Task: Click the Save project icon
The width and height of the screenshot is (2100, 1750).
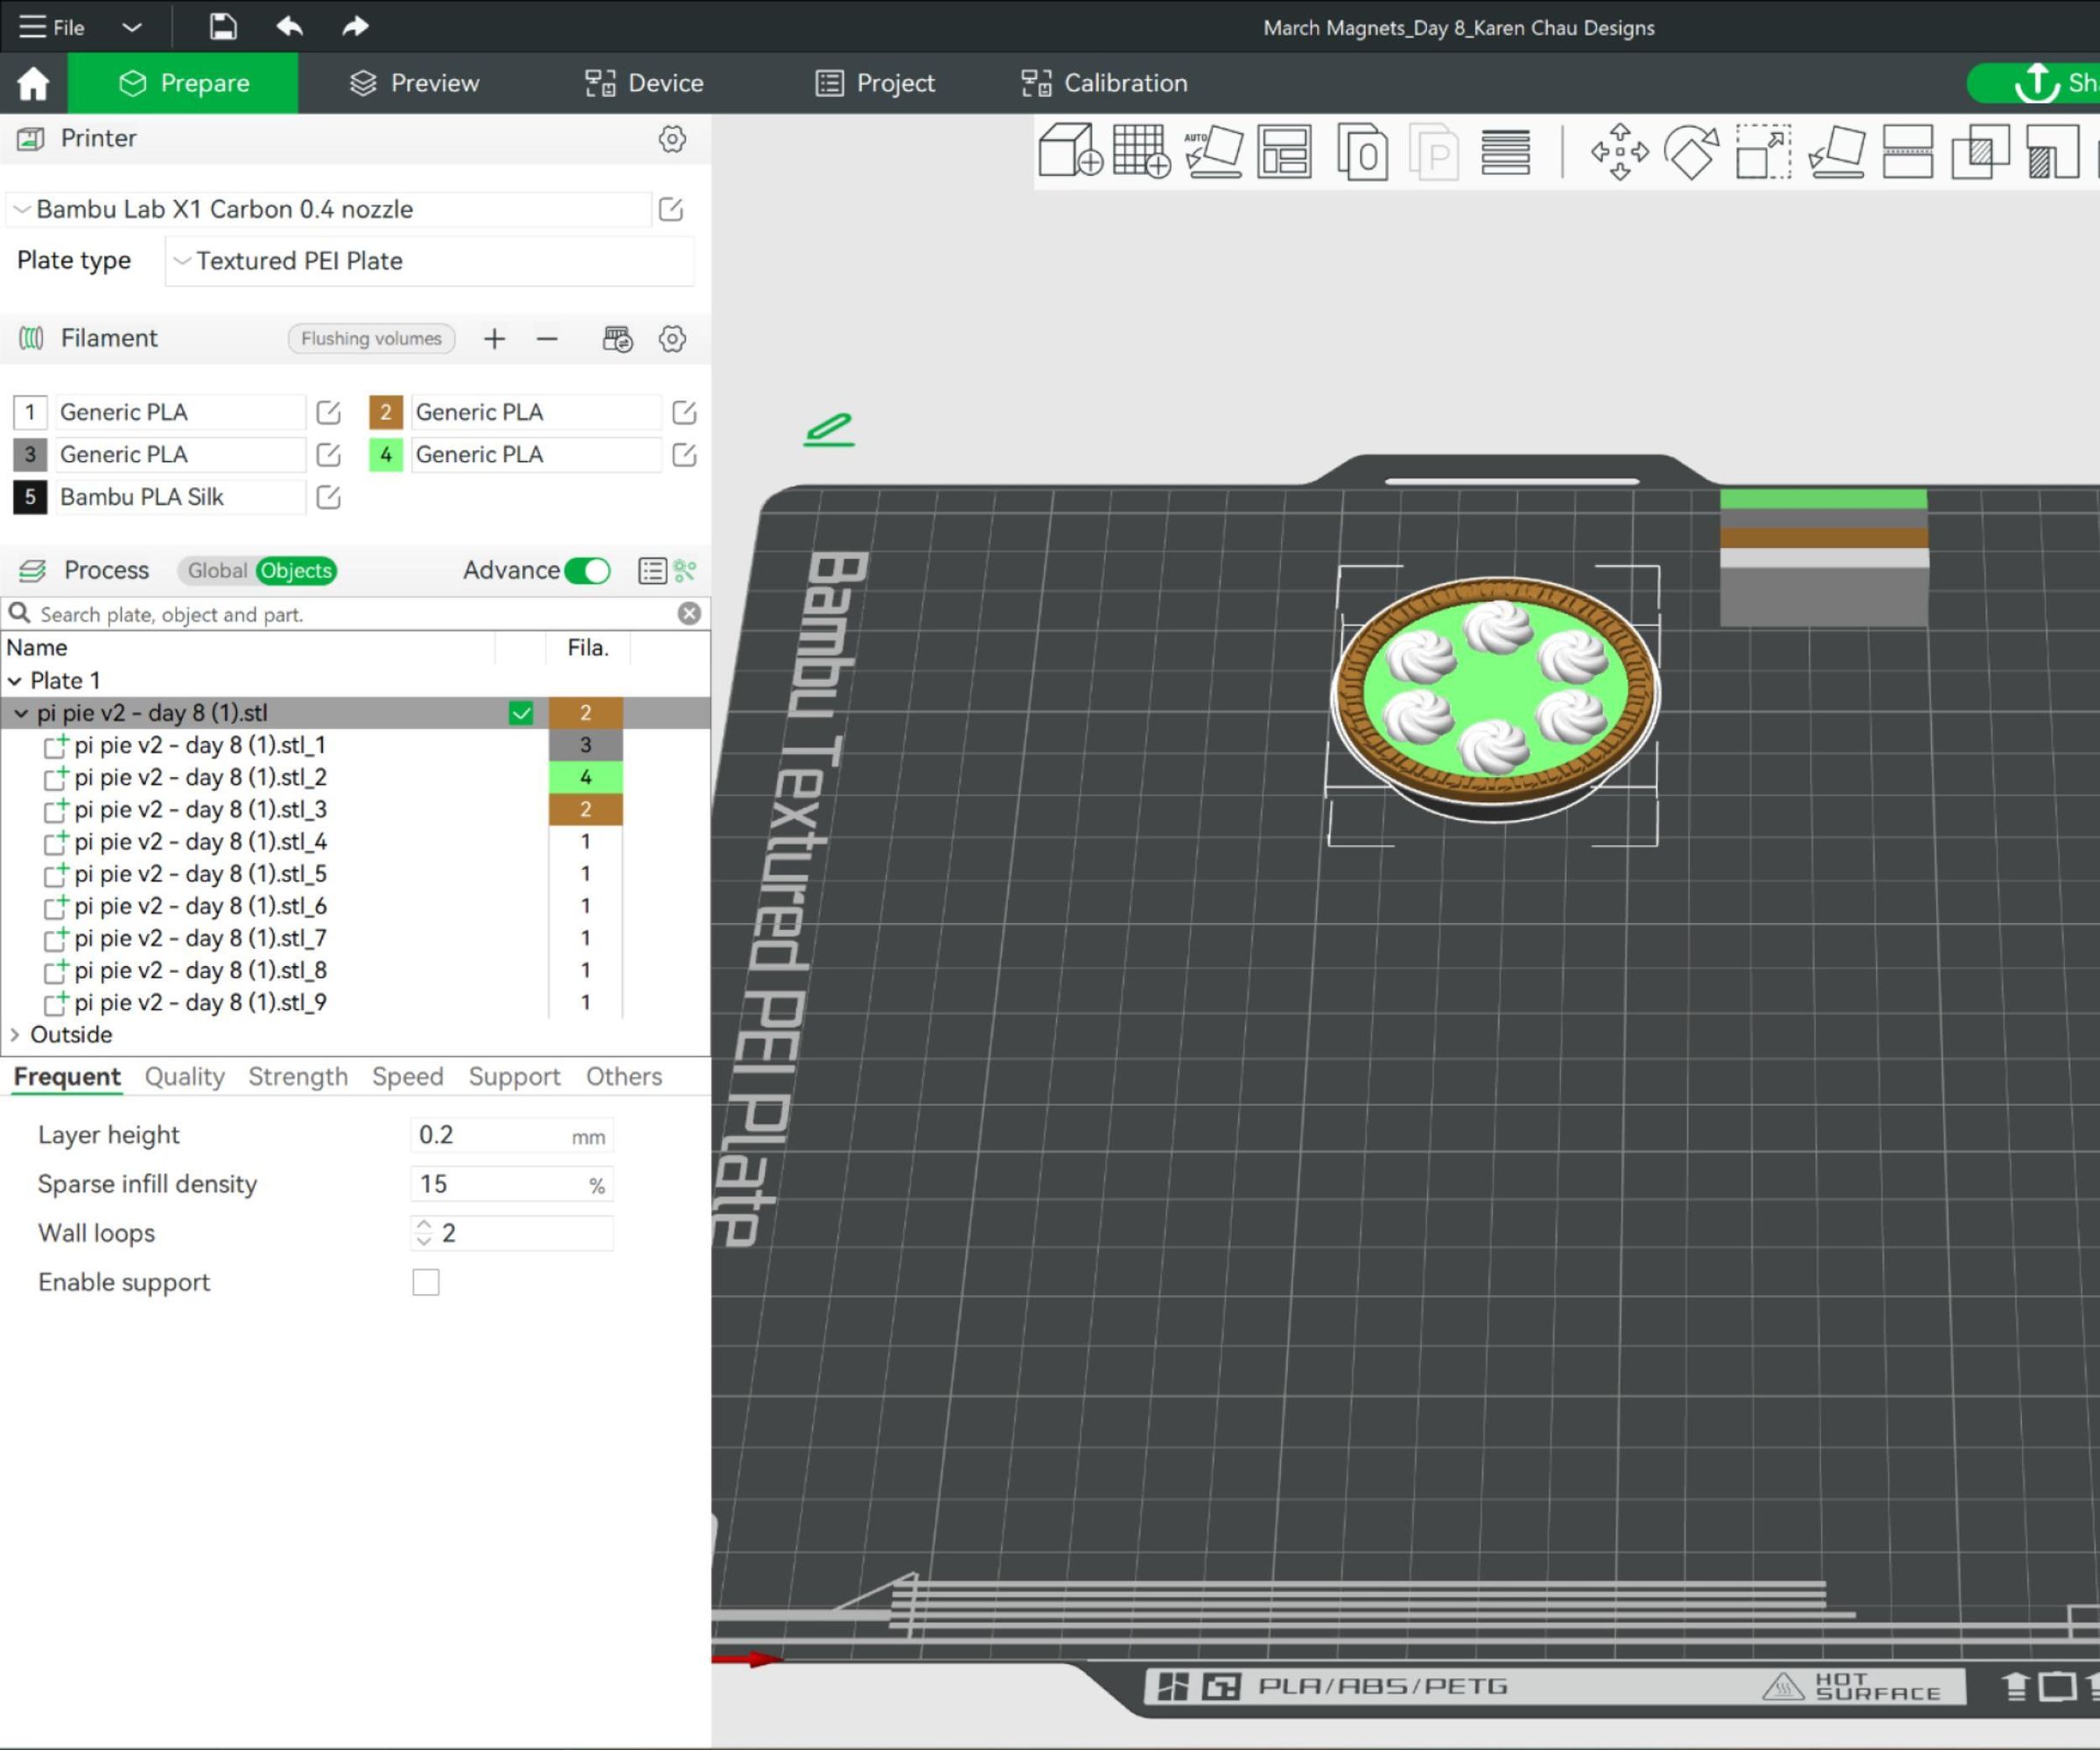Action: click(x=222, y=27)
